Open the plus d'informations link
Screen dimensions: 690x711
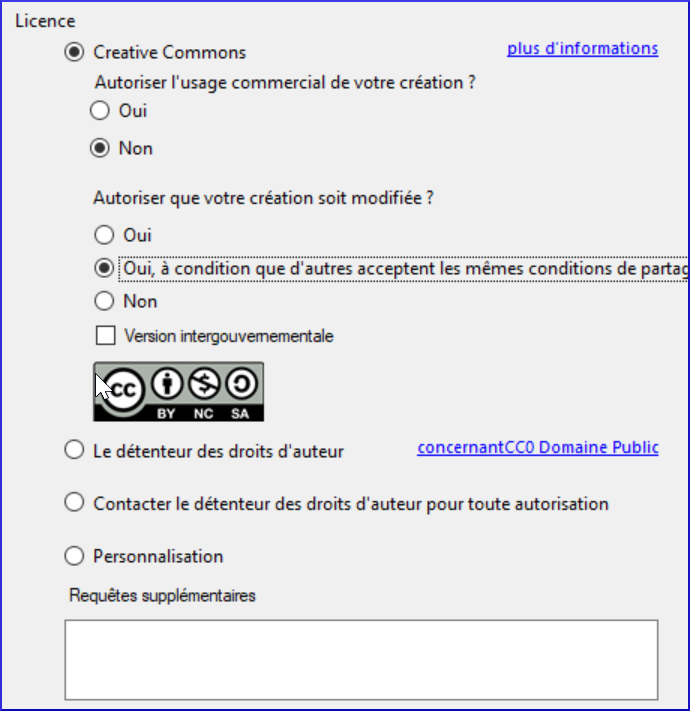pyautogui.click(x=582, y=48)
